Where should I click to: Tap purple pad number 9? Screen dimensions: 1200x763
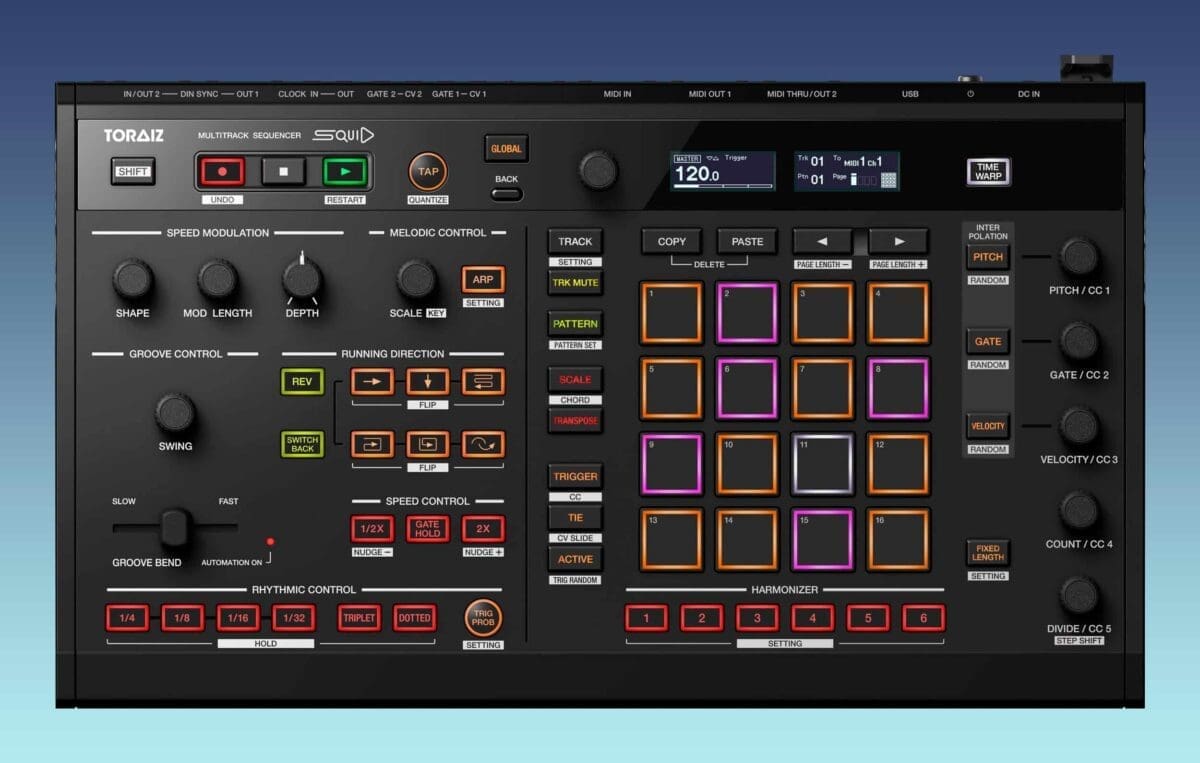pyautogui.click(x=671, y=464)
